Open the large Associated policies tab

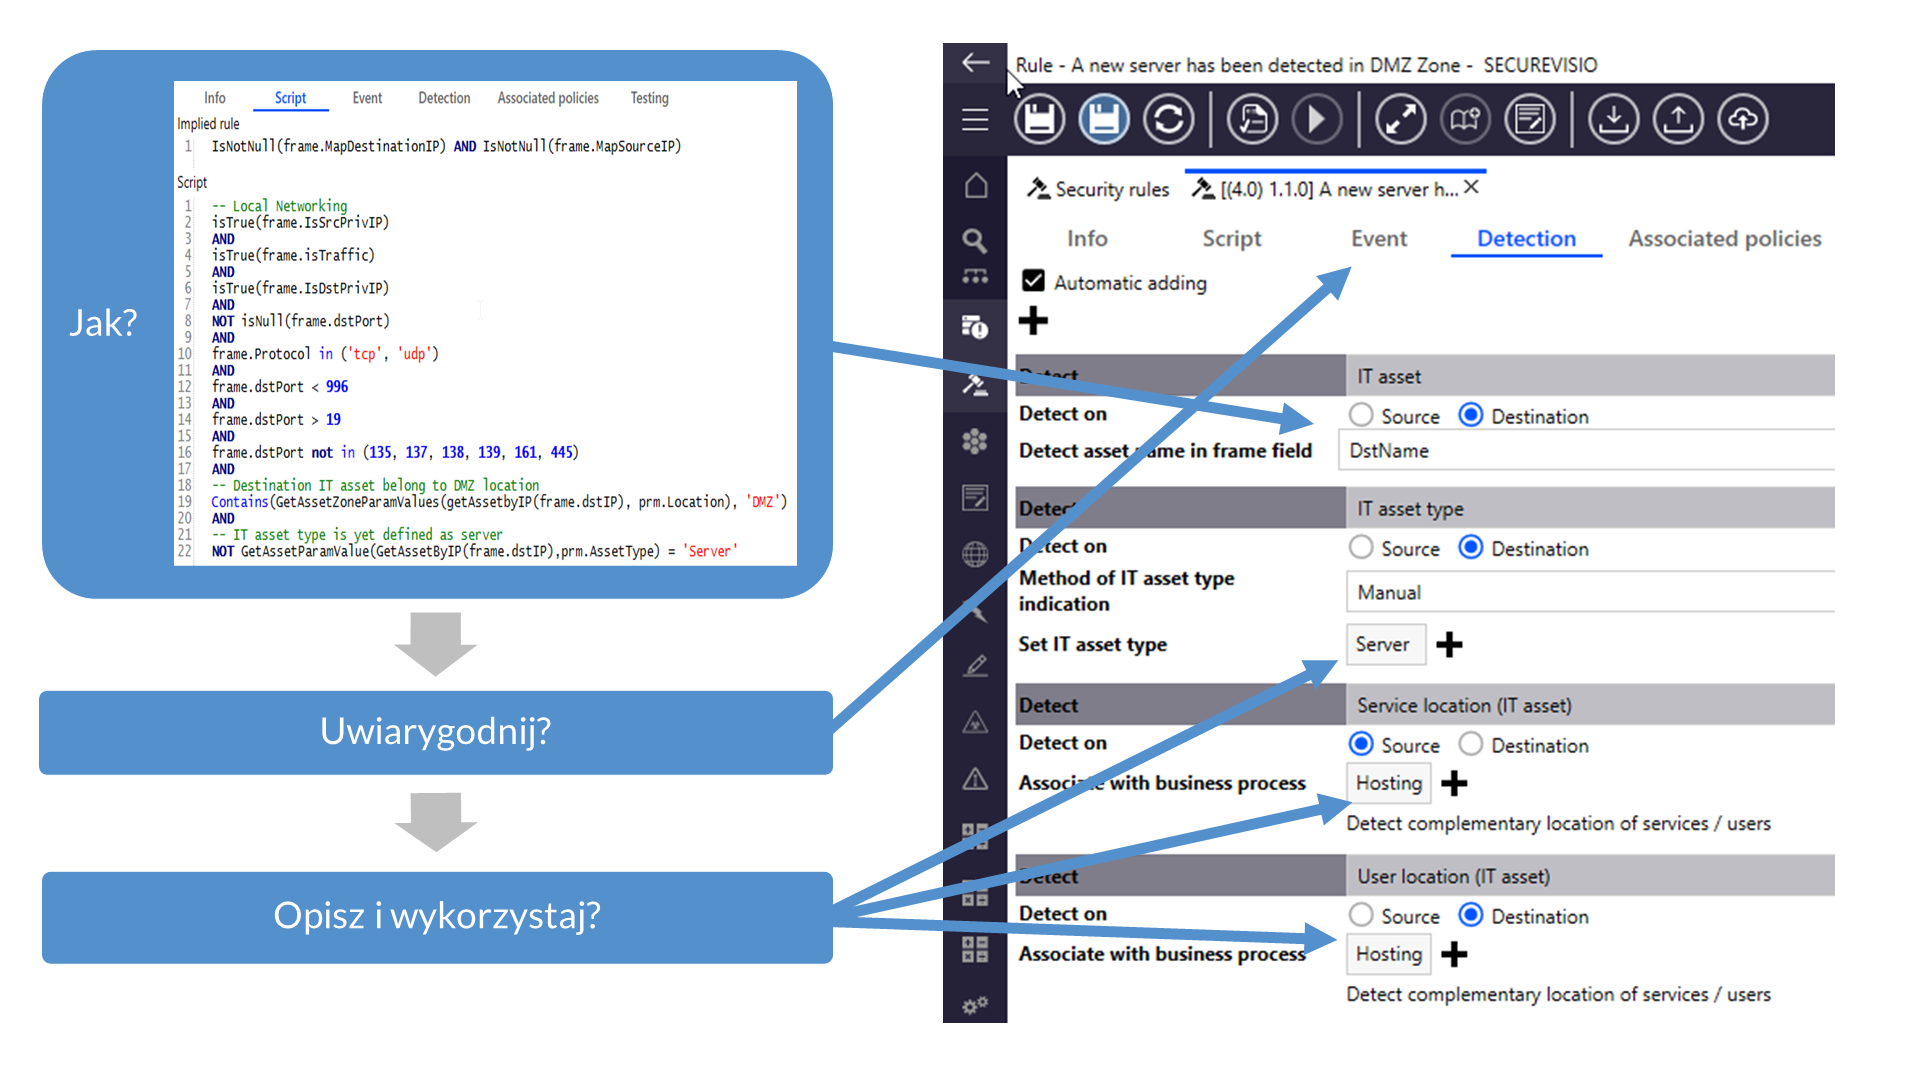(x=1724, y=238)
